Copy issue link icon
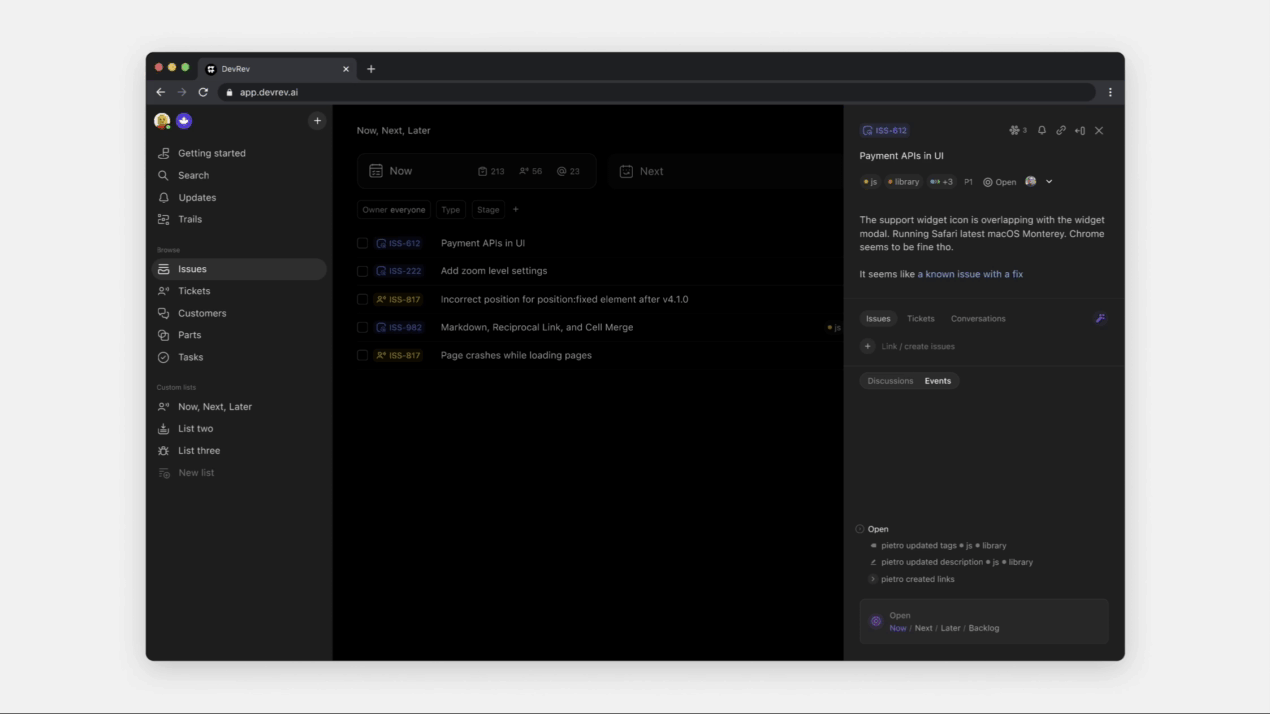The height and width of the screenshot is (714, 1270). click(1061, 130)
